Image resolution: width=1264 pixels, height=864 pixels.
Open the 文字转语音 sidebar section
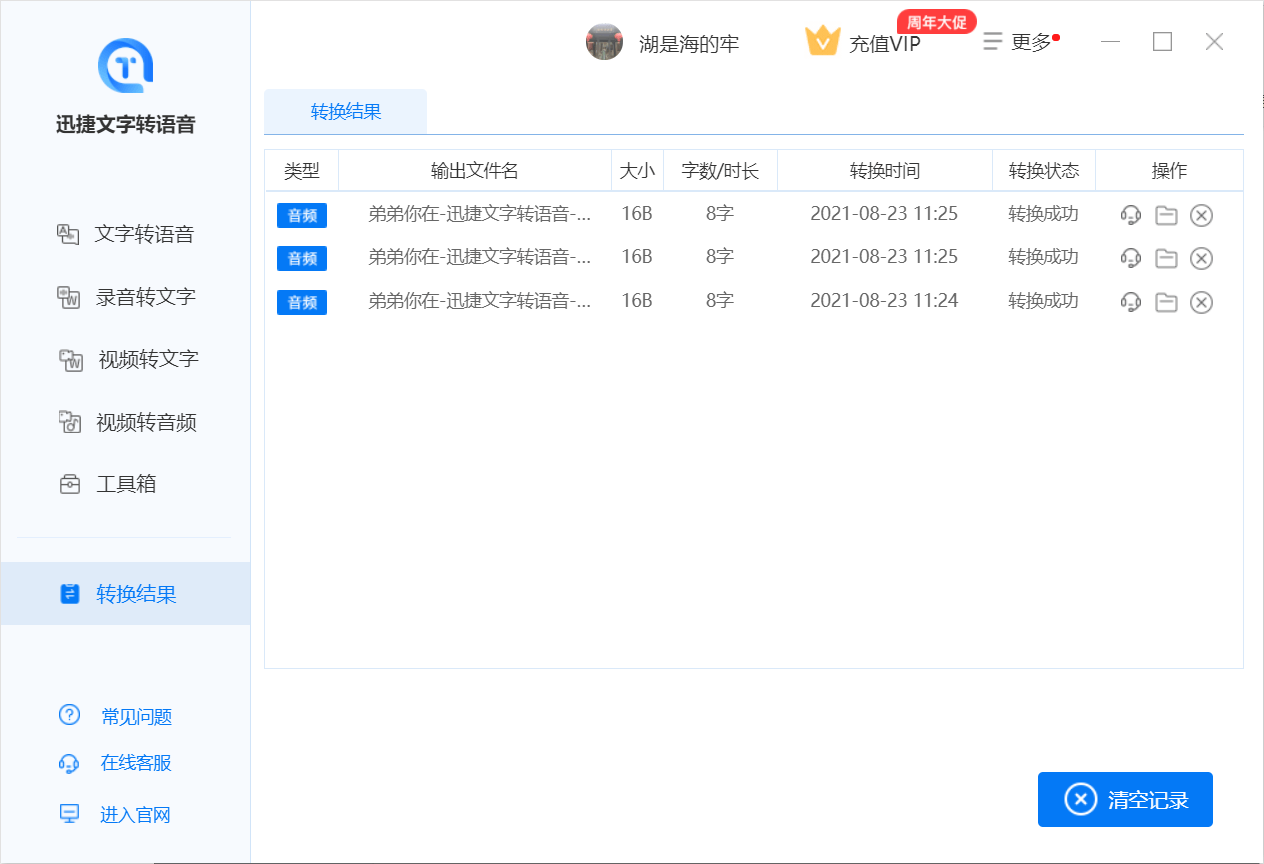pos(125,234)
